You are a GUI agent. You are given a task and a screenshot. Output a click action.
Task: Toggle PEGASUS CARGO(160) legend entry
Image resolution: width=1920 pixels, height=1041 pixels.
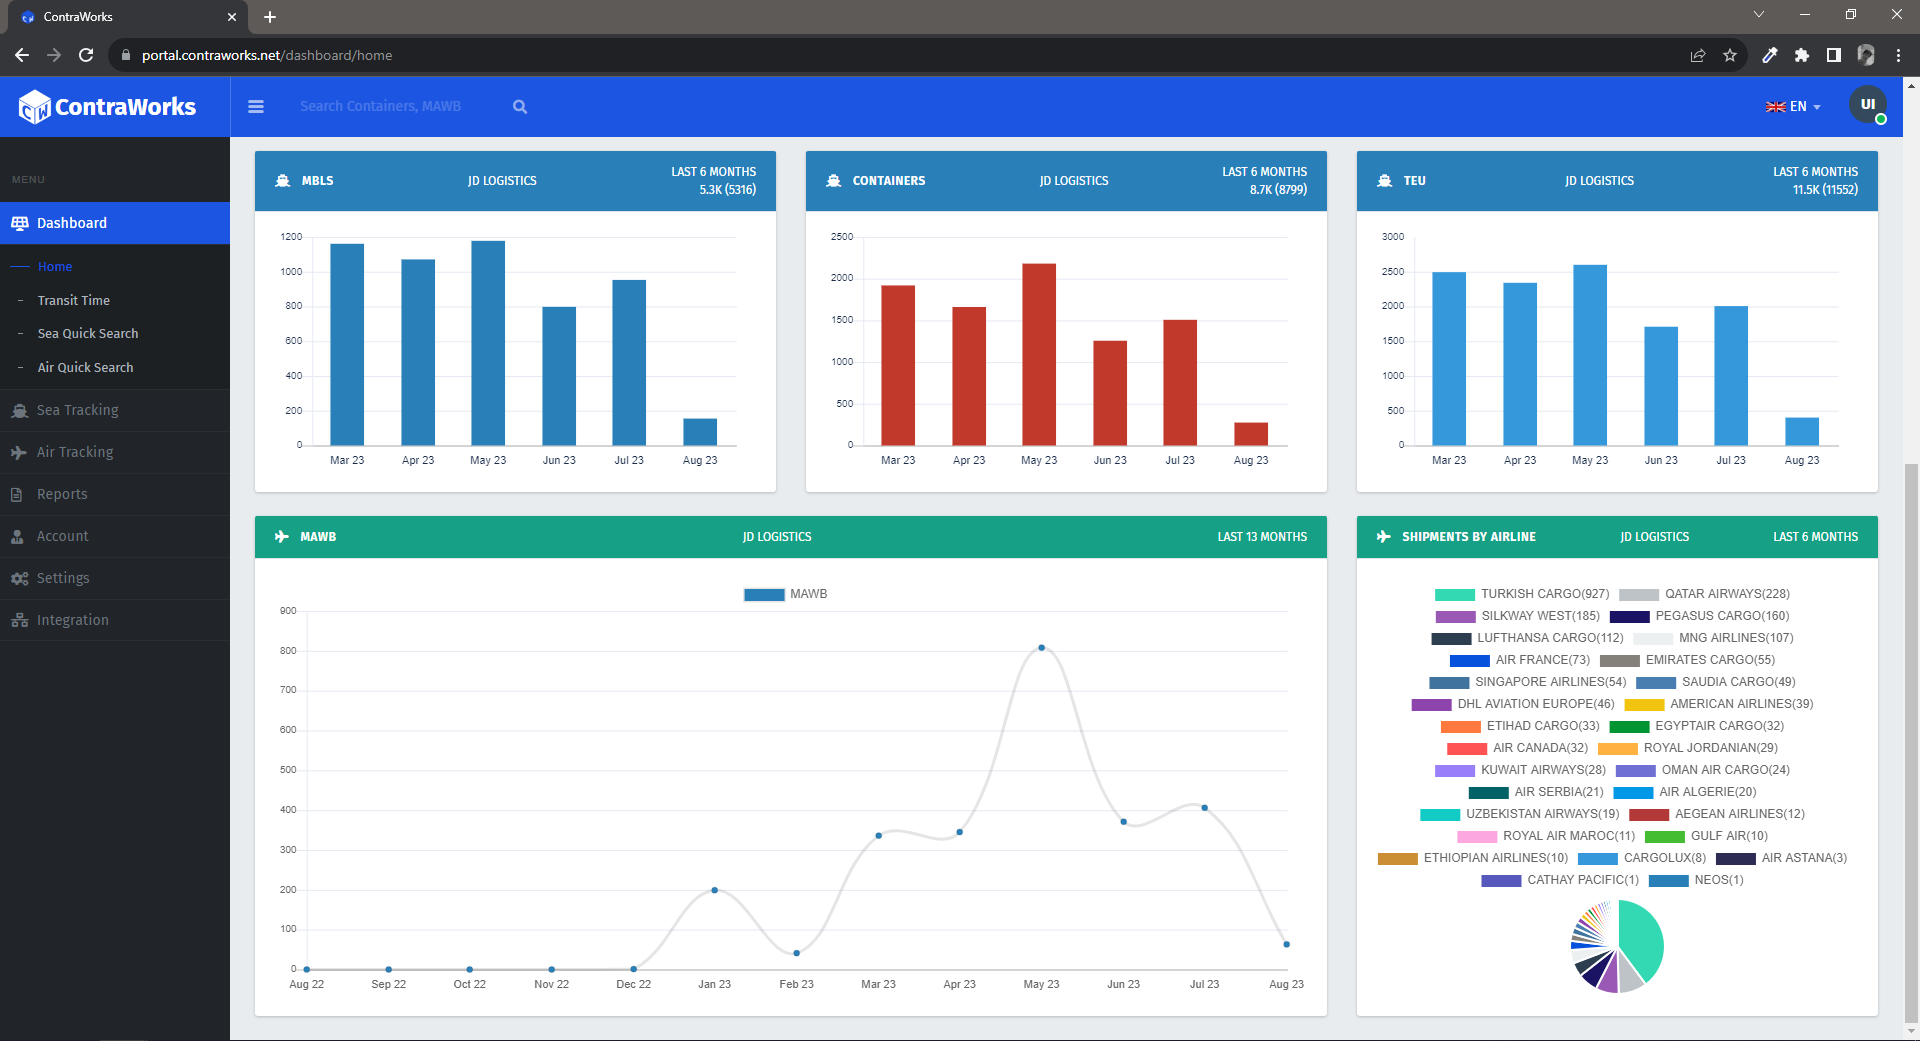(x=1700, y=616)
